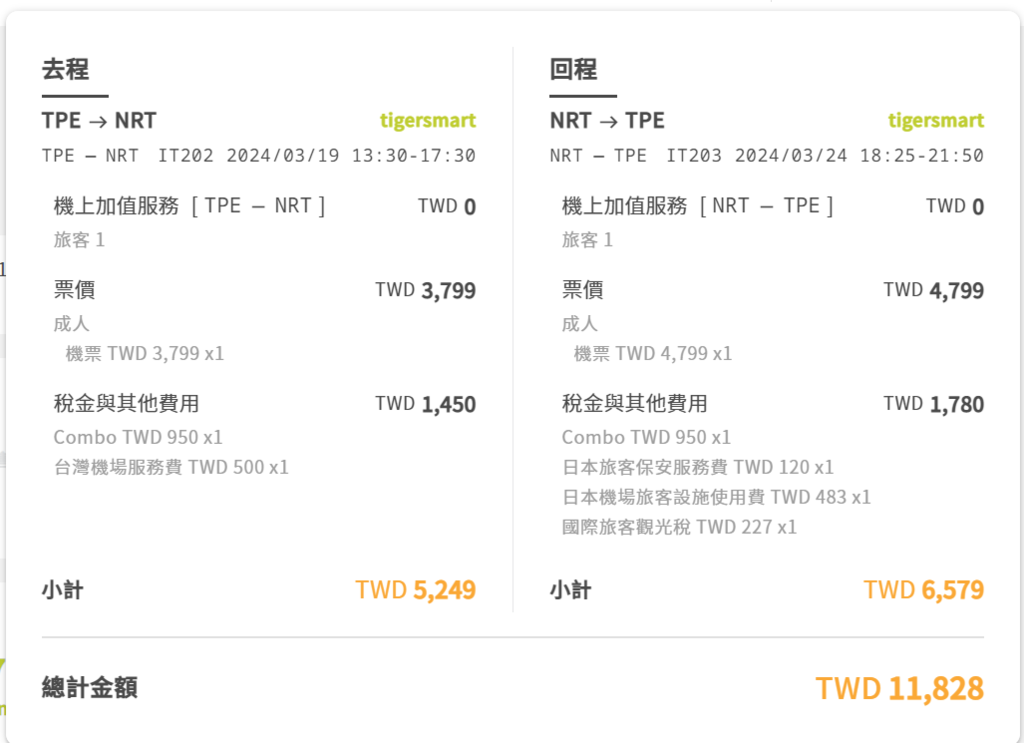Click the 國際旅客觀光稅 TWD 227 line
1024x743 pixels.
tap(679, 527)
